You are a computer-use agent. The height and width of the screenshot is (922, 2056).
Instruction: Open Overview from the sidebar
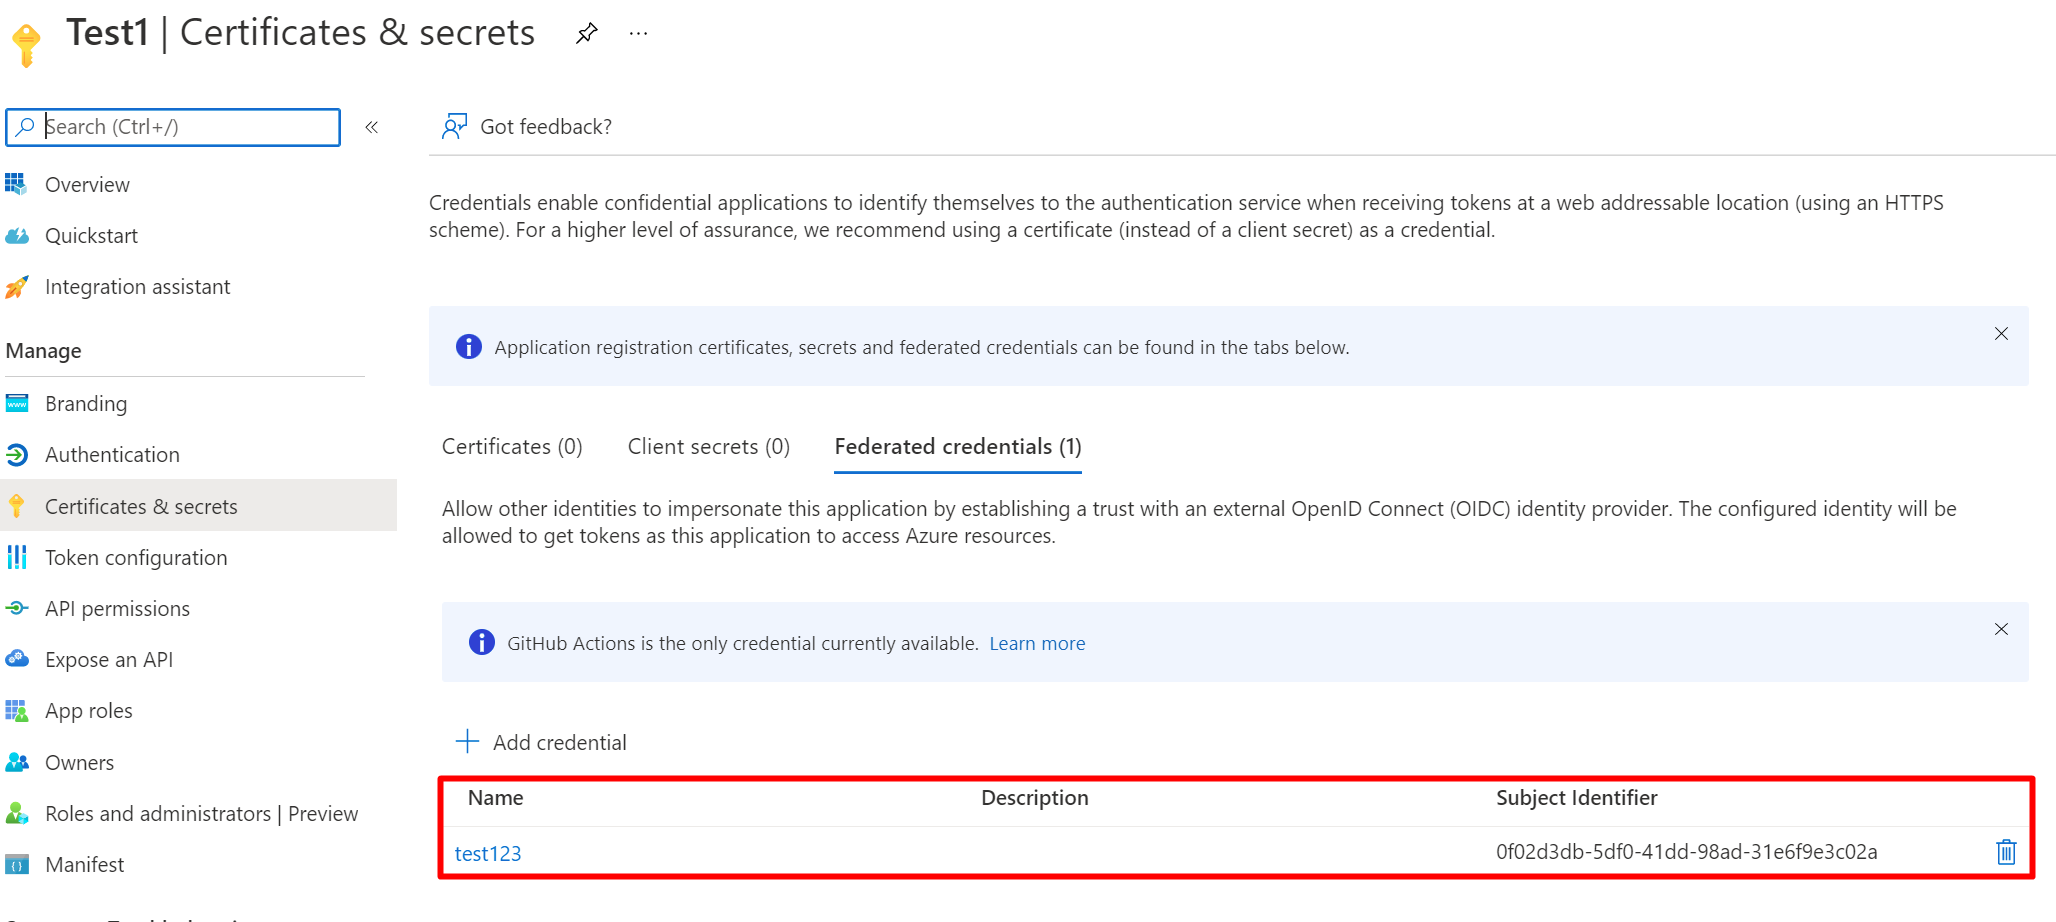point(87,185)
